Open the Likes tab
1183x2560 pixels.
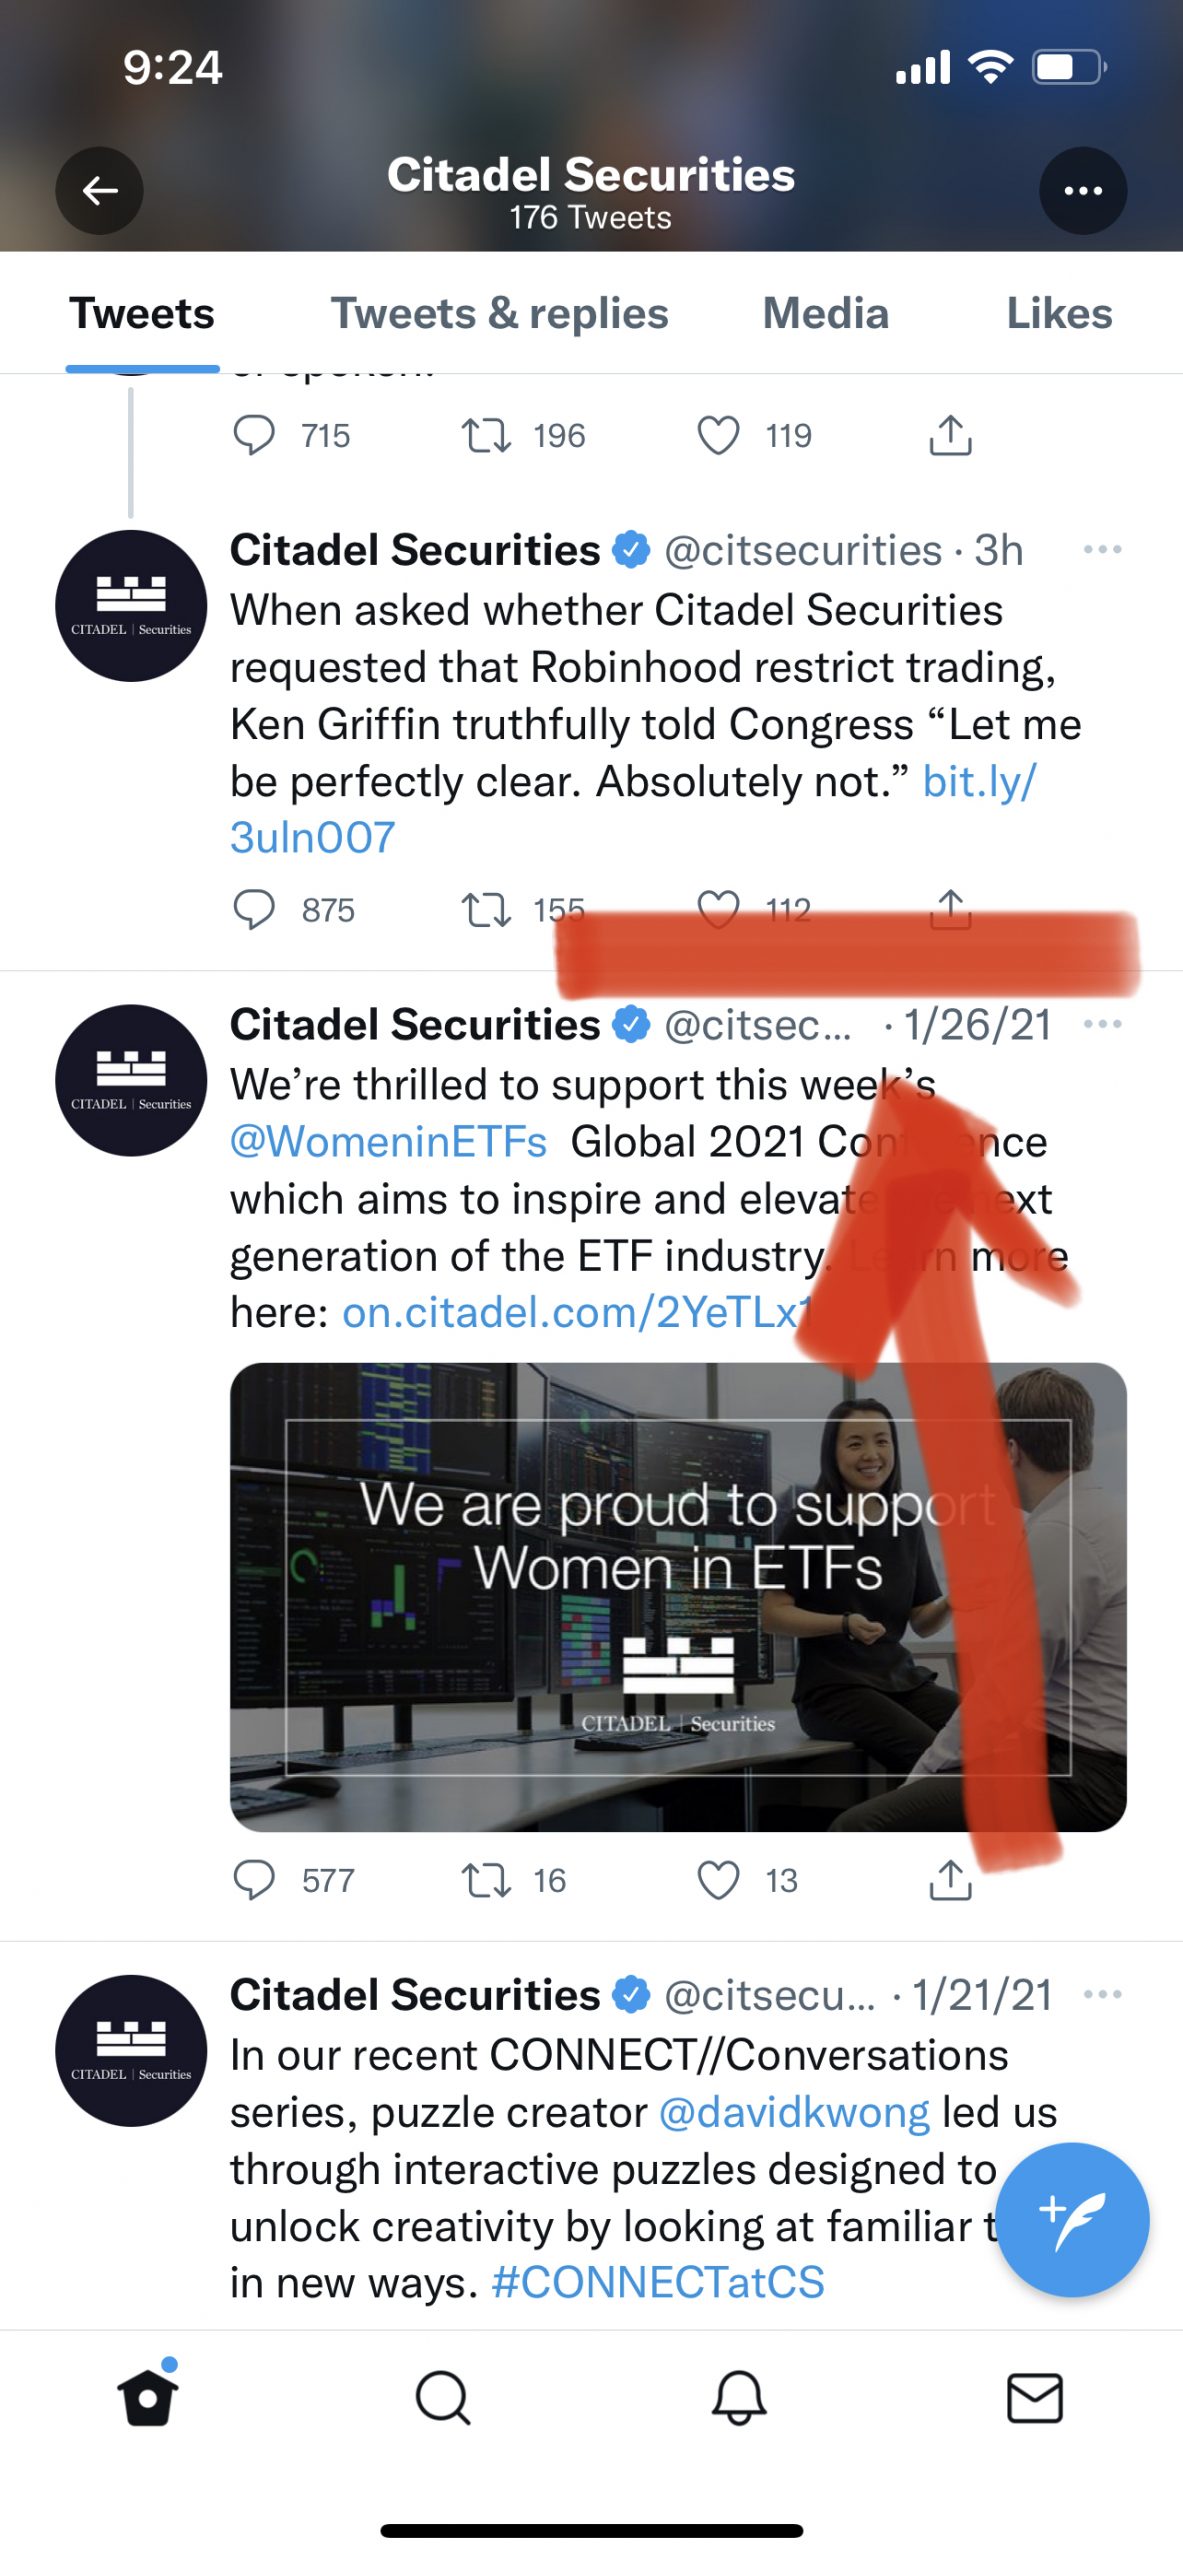(x=1058, y=314)
